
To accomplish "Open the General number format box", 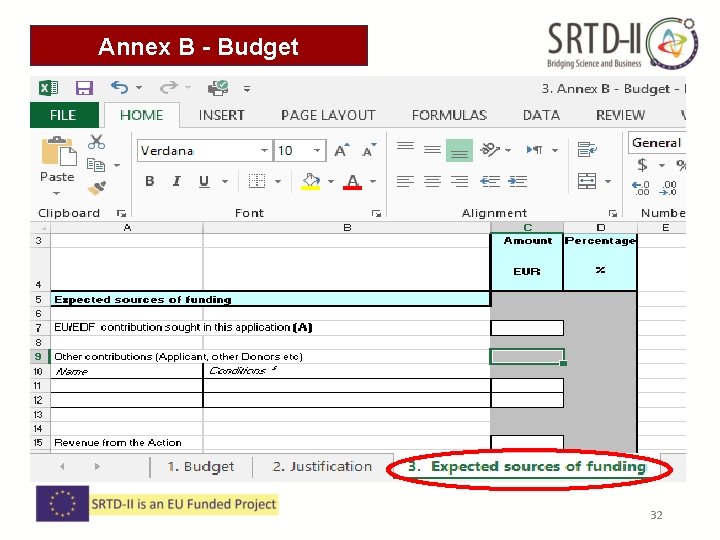I will click(657, 143).
